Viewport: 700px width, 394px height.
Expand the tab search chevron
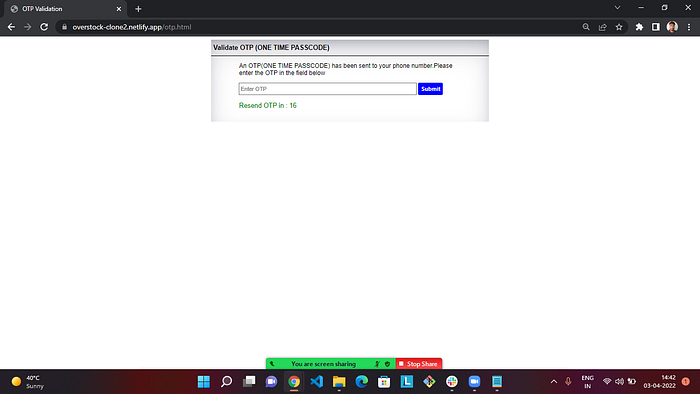[617, 8]
